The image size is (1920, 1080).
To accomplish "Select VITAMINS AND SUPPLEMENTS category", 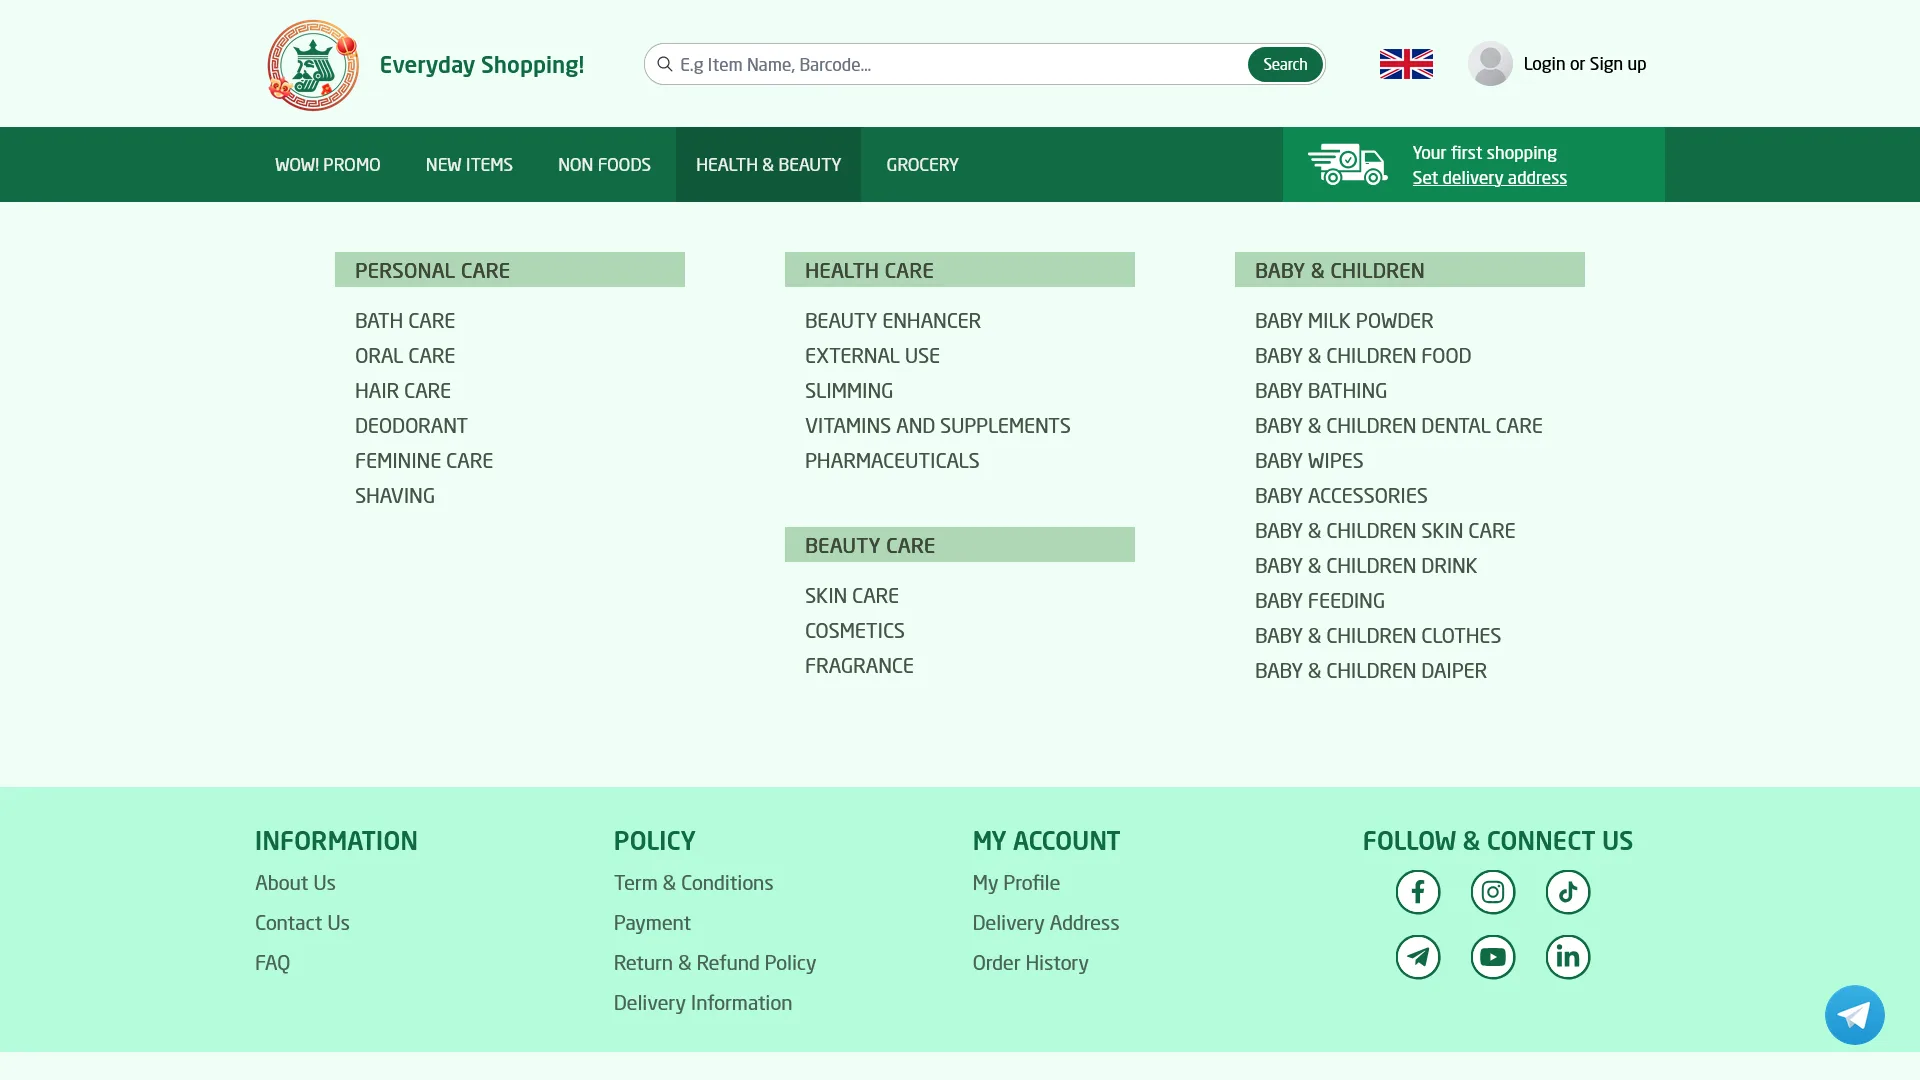I will [937, 426].
